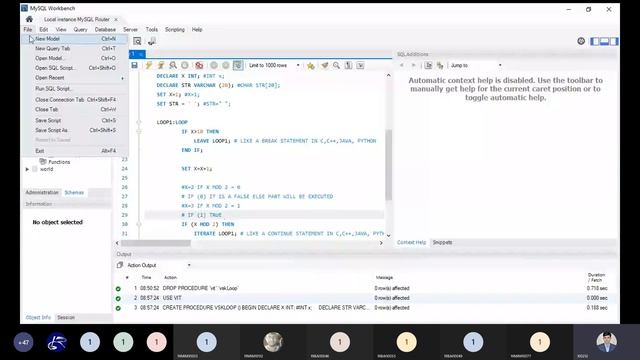This screenshot has height=360, width=640.
Task: Click the output copy icon beside Action Output
Action: click(x=120, y=265)
